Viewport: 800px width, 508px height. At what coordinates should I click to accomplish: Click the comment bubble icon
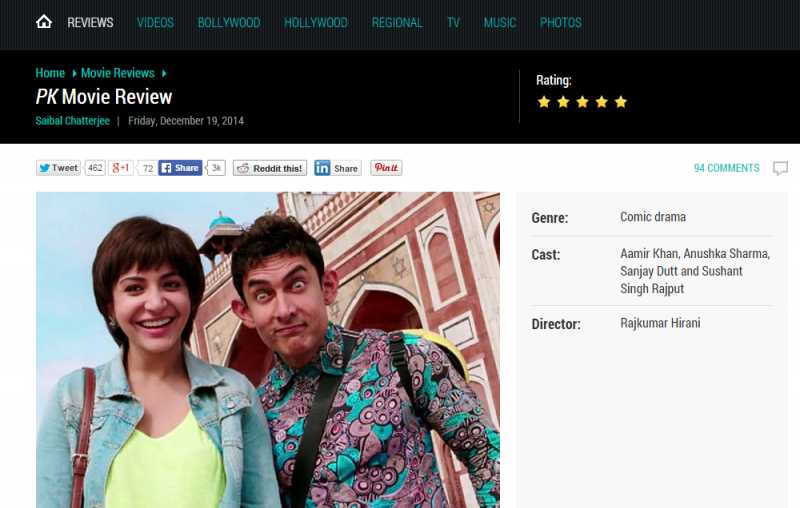(780, 168)
